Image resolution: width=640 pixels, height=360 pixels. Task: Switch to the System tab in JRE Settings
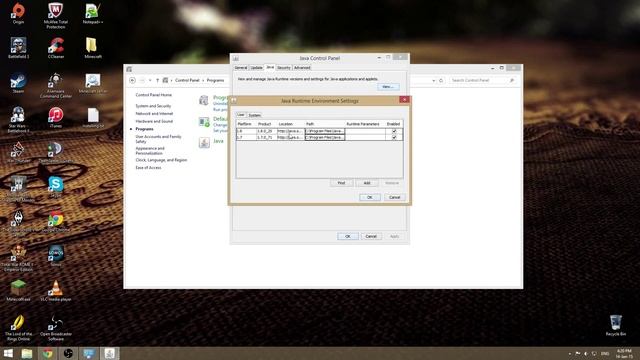click(x=254, y=115)
